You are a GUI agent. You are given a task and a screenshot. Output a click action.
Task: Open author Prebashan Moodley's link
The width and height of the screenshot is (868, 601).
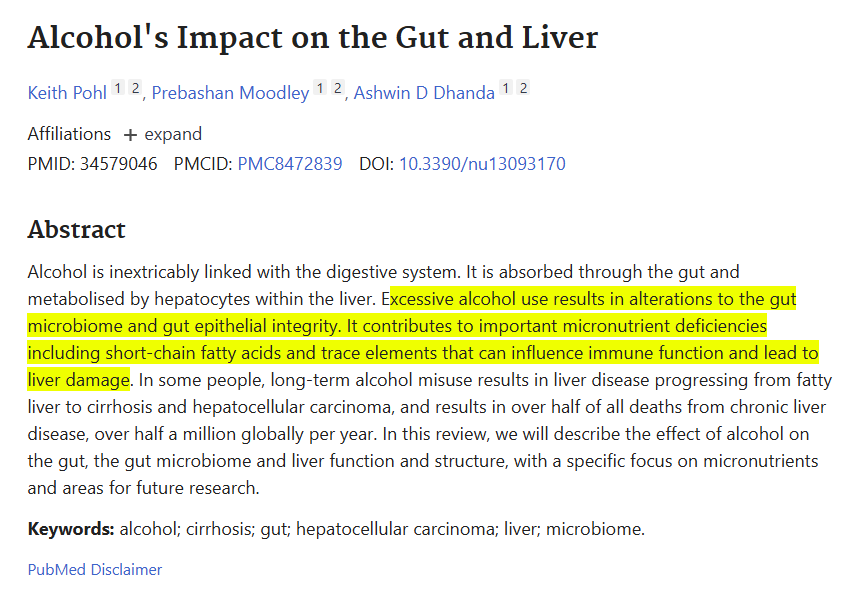coord(230,93)
